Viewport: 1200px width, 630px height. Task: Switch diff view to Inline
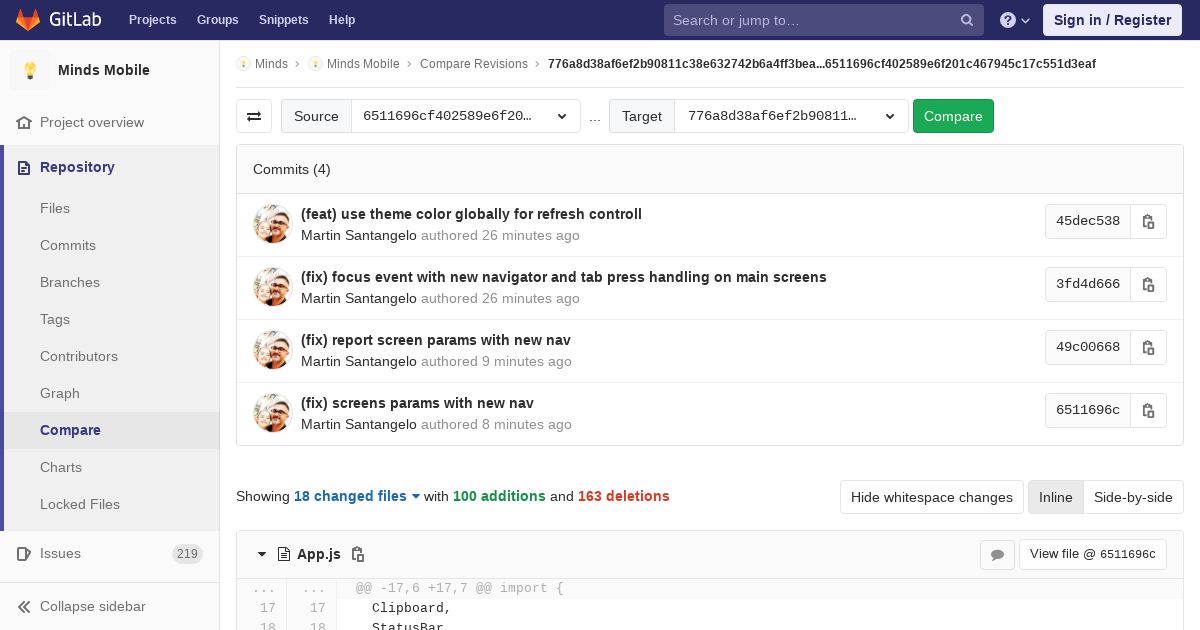[x=1055, y=497]
